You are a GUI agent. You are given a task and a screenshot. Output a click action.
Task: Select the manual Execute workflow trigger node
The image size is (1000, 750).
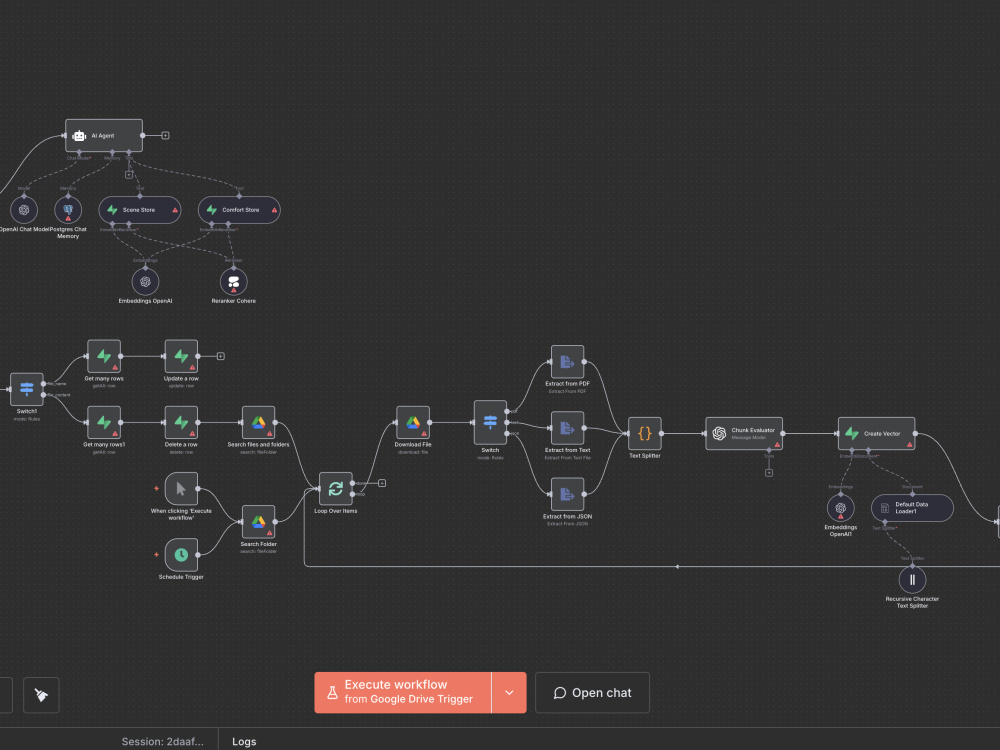coord(181,489)
